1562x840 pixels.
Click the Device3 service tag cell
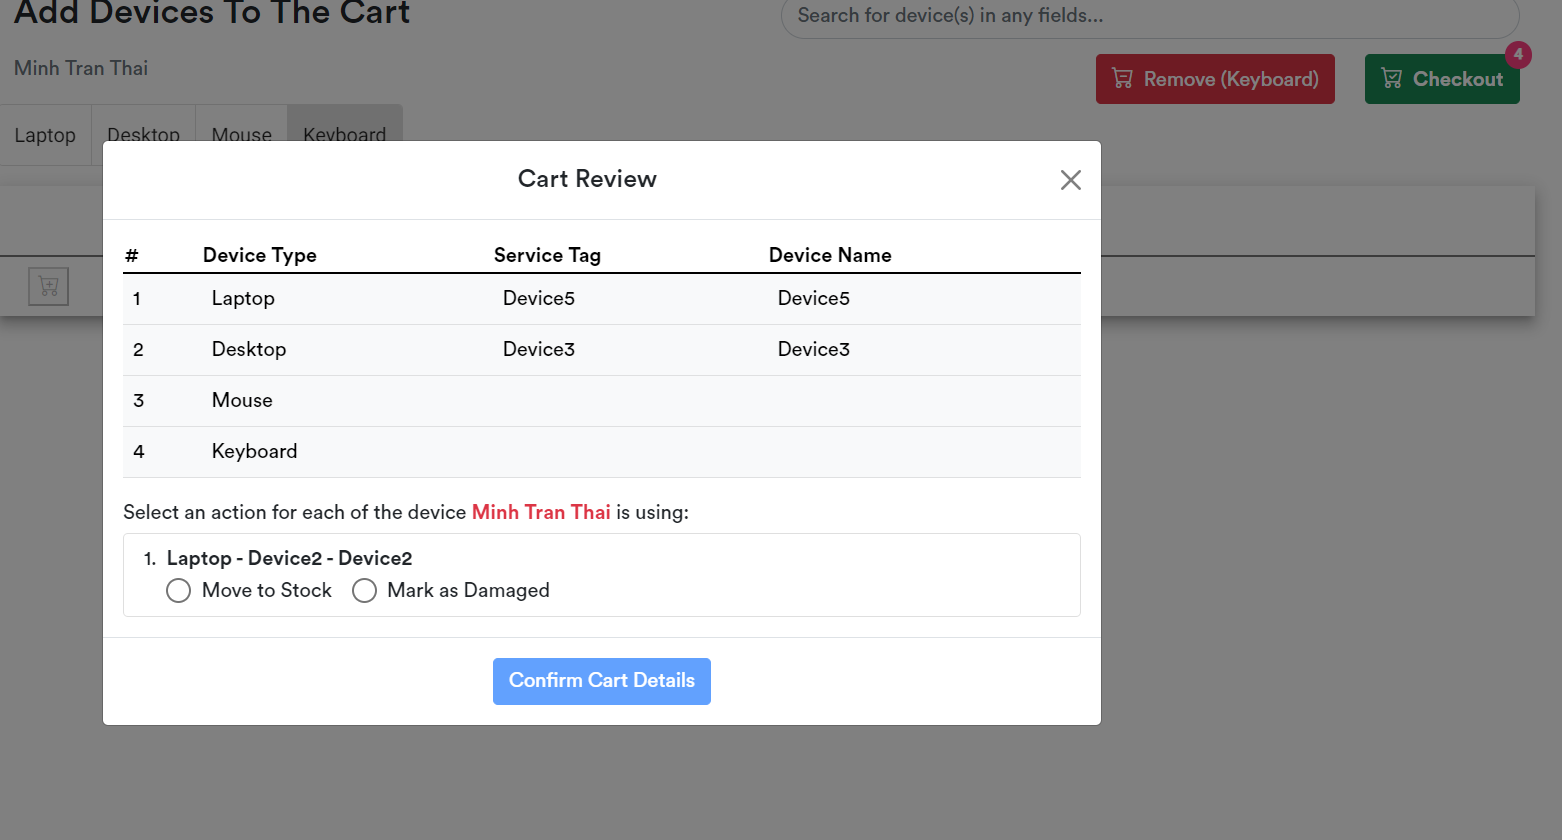tap(539, 349)
